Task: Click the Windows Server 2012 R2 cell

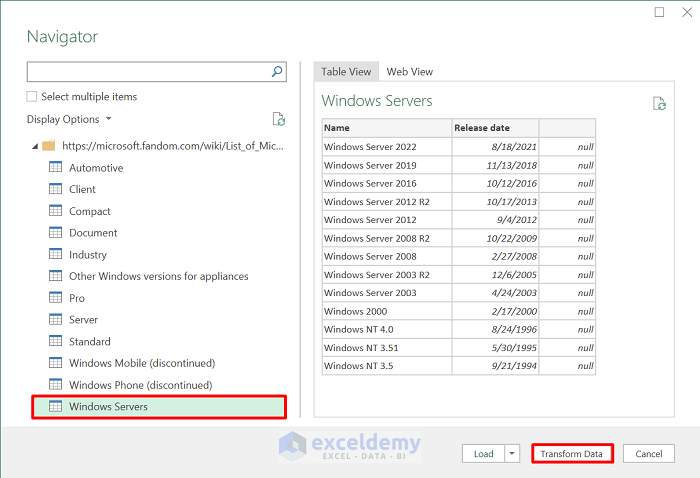Action: [x=387, y=202]
